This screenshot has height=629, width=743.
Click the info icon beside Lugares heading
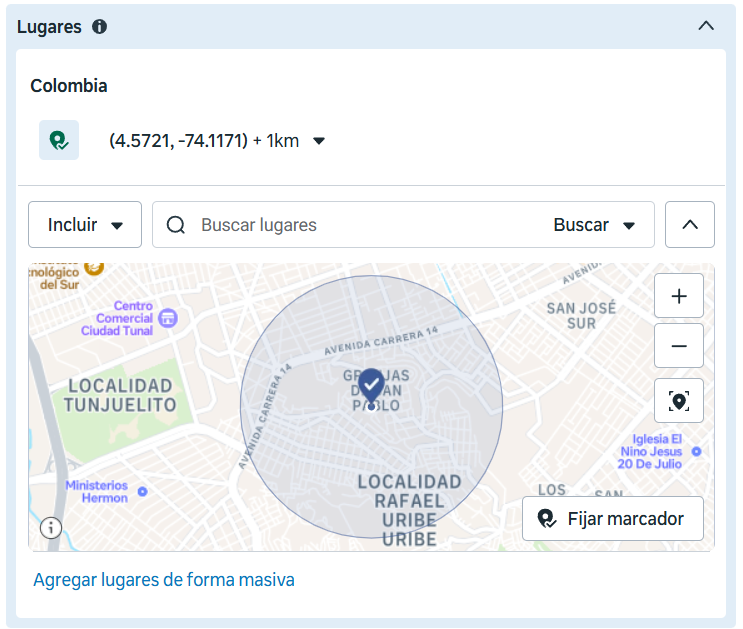99,27
